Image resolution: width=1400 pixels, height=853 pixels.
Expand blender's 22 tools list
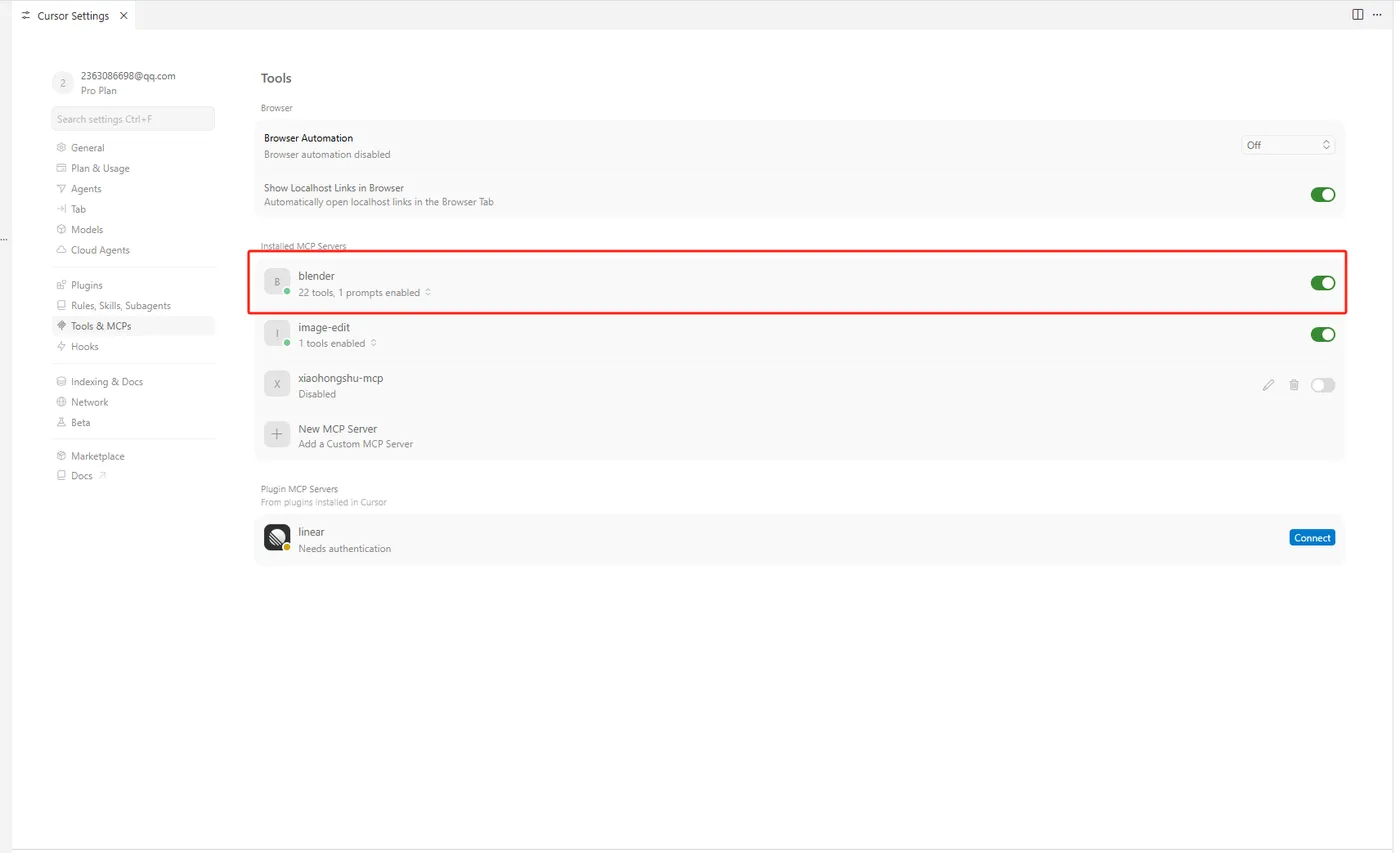[x=365, y=293]
